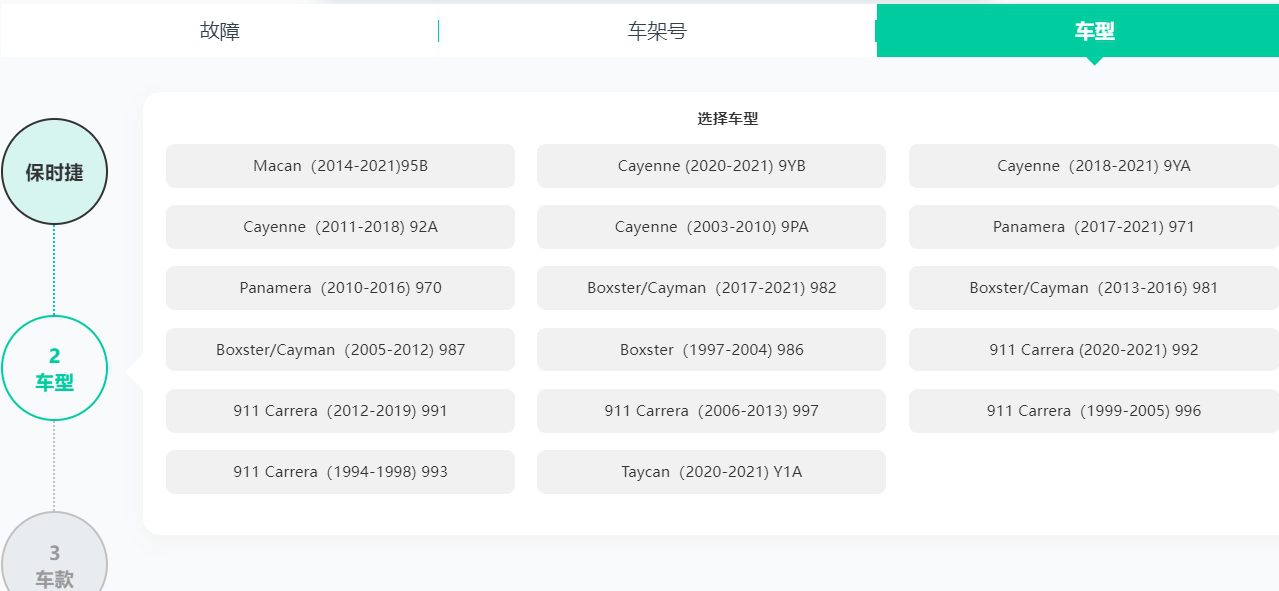Screen dimensions: 1279x591
Task: Choose Boxster/Cayman (2017-2021) 982
Action: 711,288
